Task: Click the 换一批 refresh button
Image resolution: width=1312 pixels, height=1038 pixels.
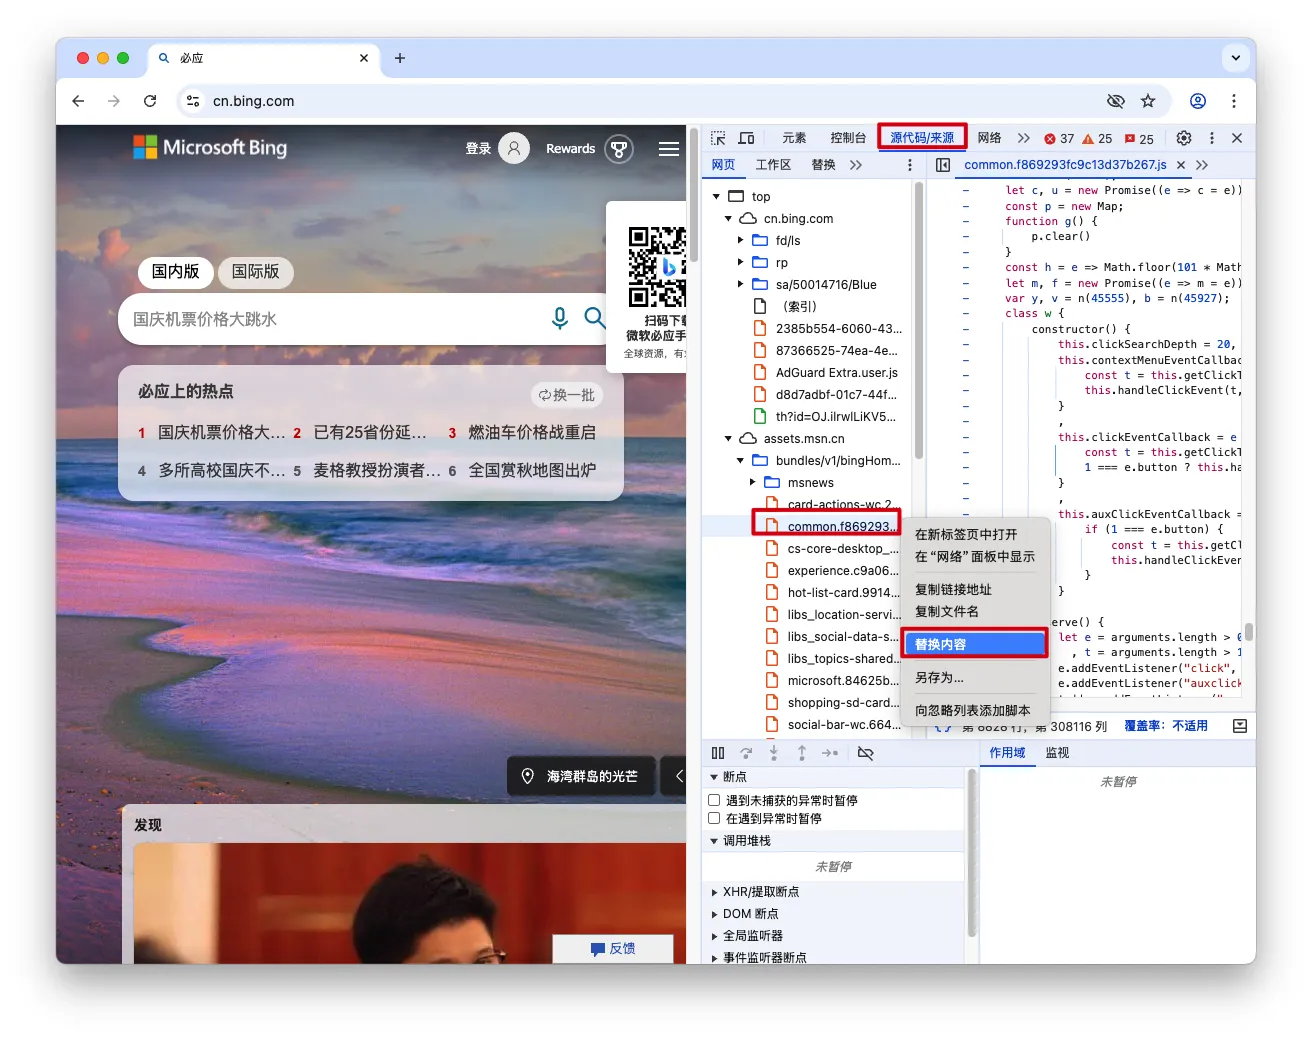Action: tap(567, 395)
